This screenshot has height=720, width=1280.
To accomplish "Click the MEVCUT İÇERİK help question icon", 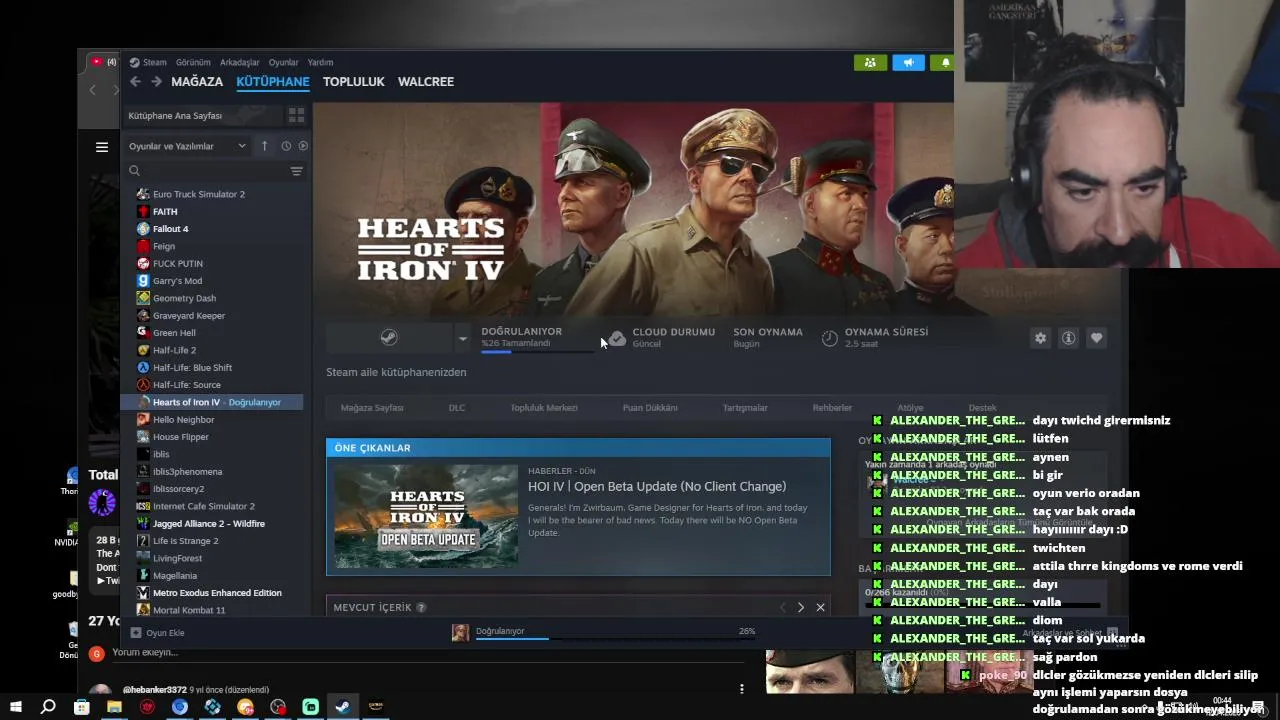I will [x=421, y=607].
